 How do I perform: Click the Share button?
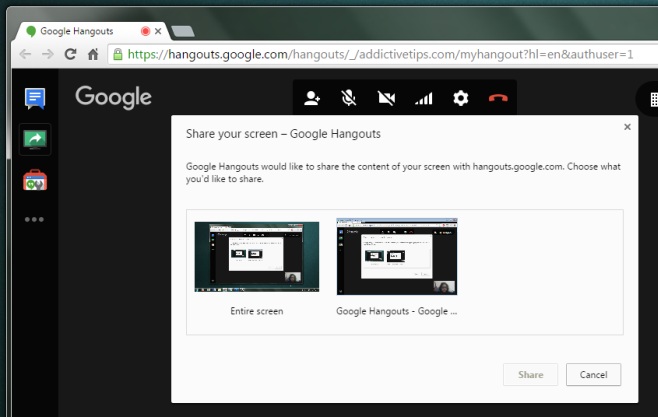530,374
